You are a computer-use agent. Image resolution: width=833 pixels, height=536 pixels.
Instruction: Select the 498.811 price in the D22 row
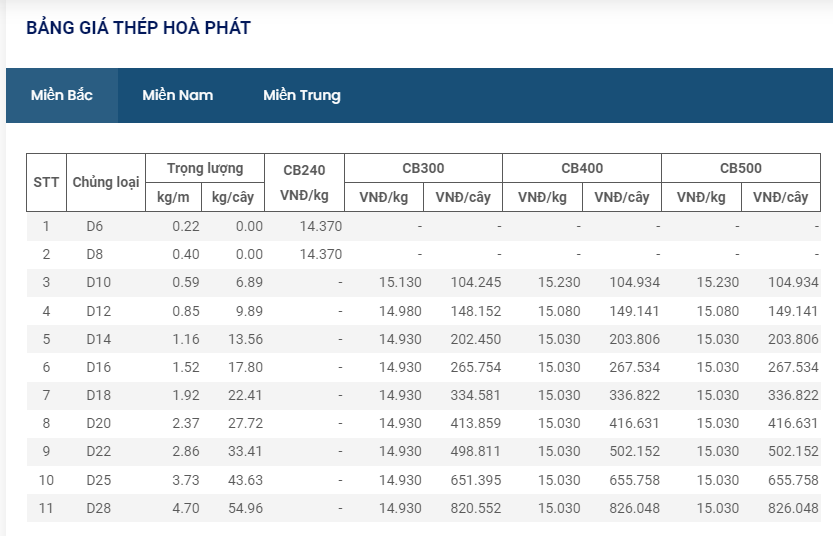coord(476,451)
